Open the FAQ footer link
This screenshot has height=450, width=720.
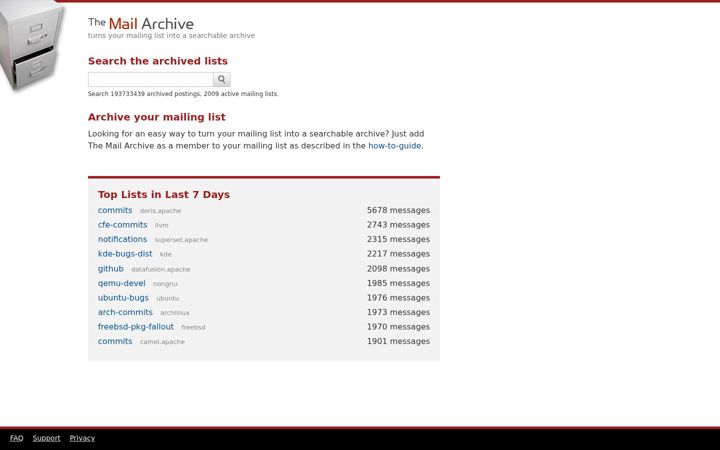[17, 438]
